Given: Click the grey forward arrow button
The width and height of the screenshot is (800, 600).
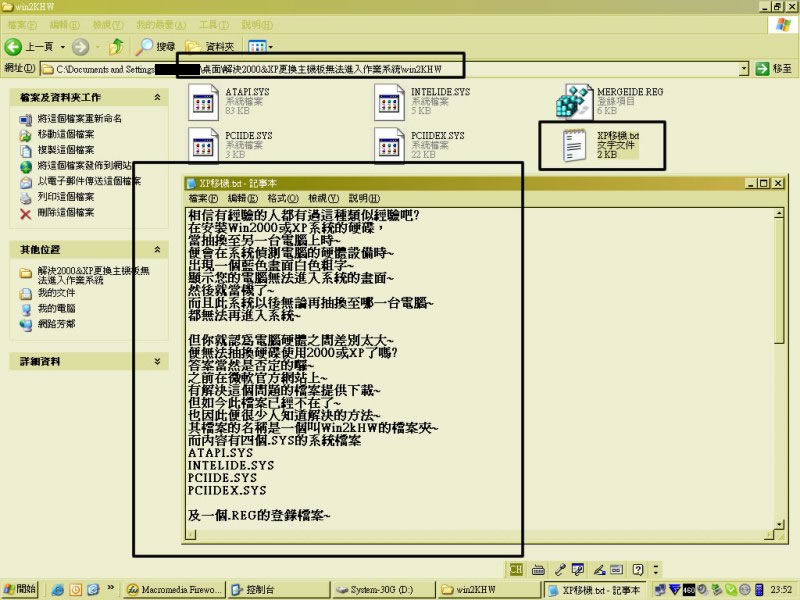Looking at the screenshot, I should point(80,47).
